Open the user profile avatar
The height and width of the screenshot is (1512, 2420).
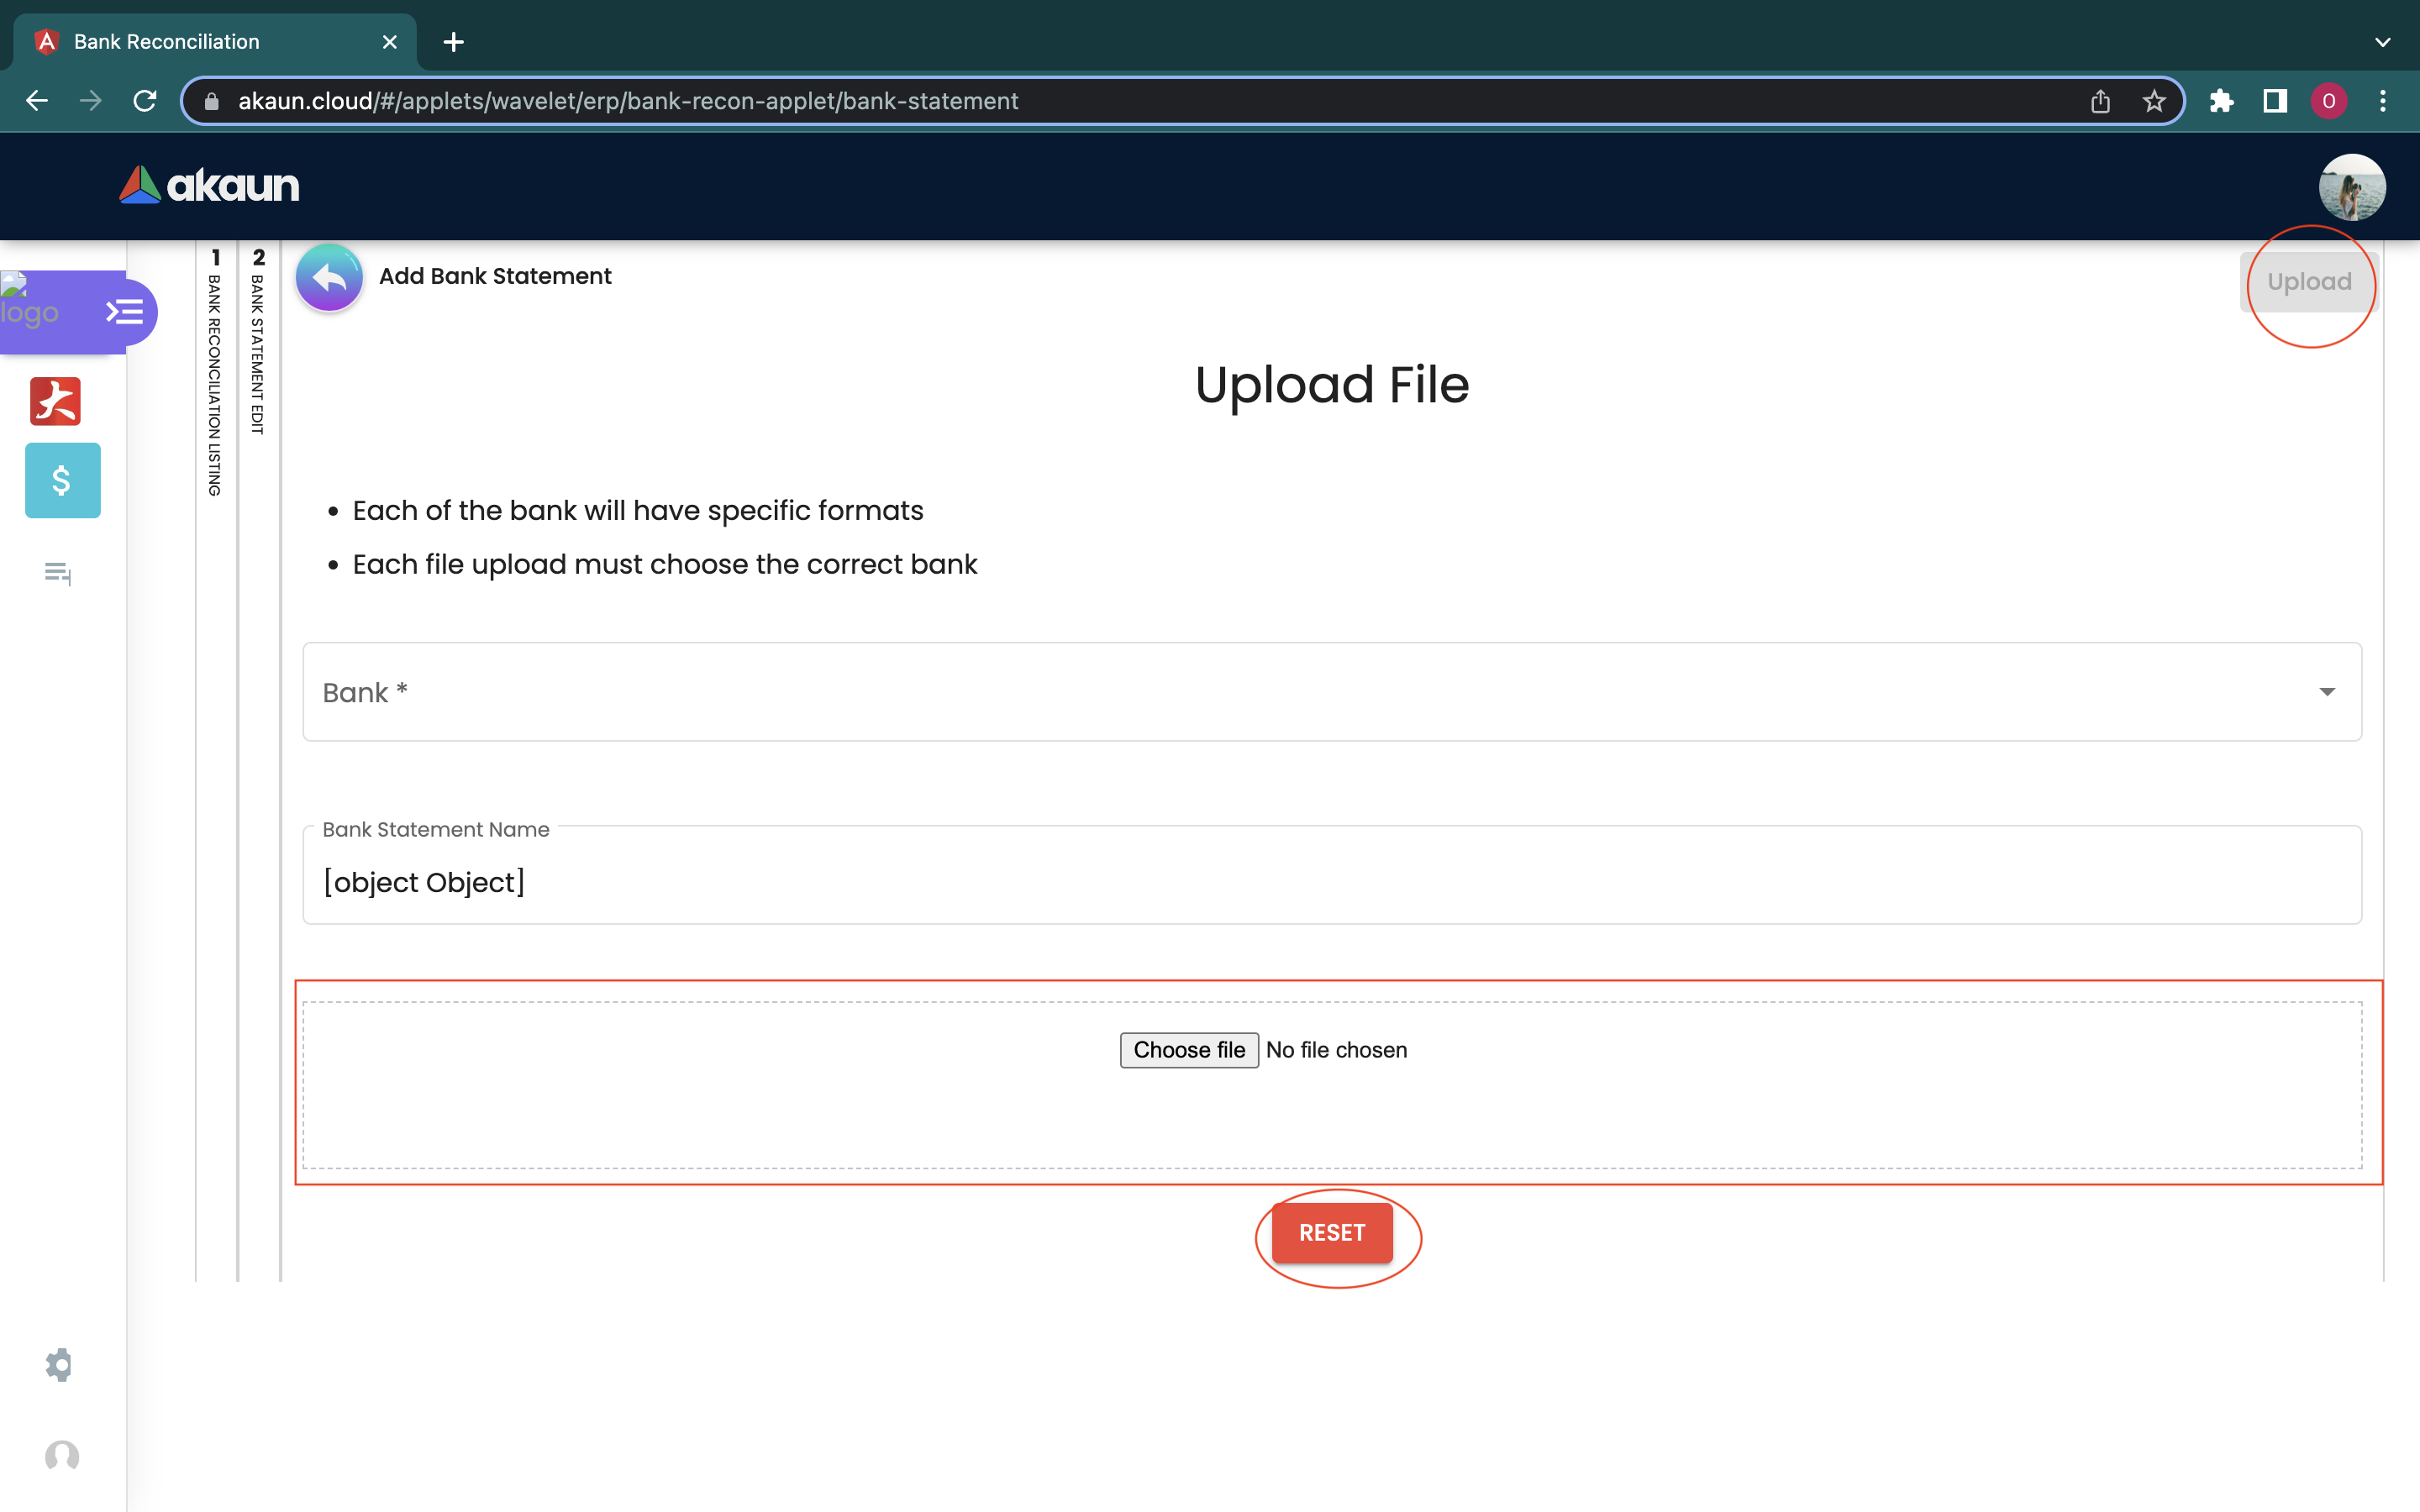(2351, 187)
